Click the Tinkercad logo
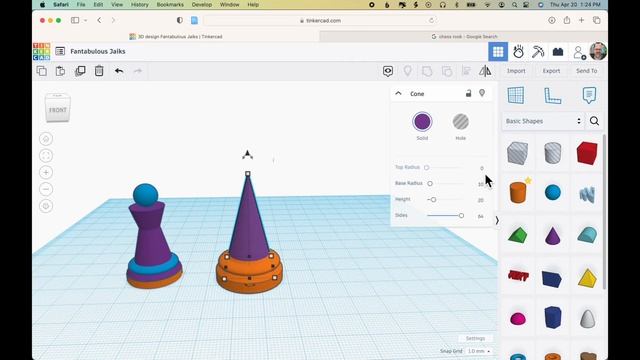 click(41, 51)
